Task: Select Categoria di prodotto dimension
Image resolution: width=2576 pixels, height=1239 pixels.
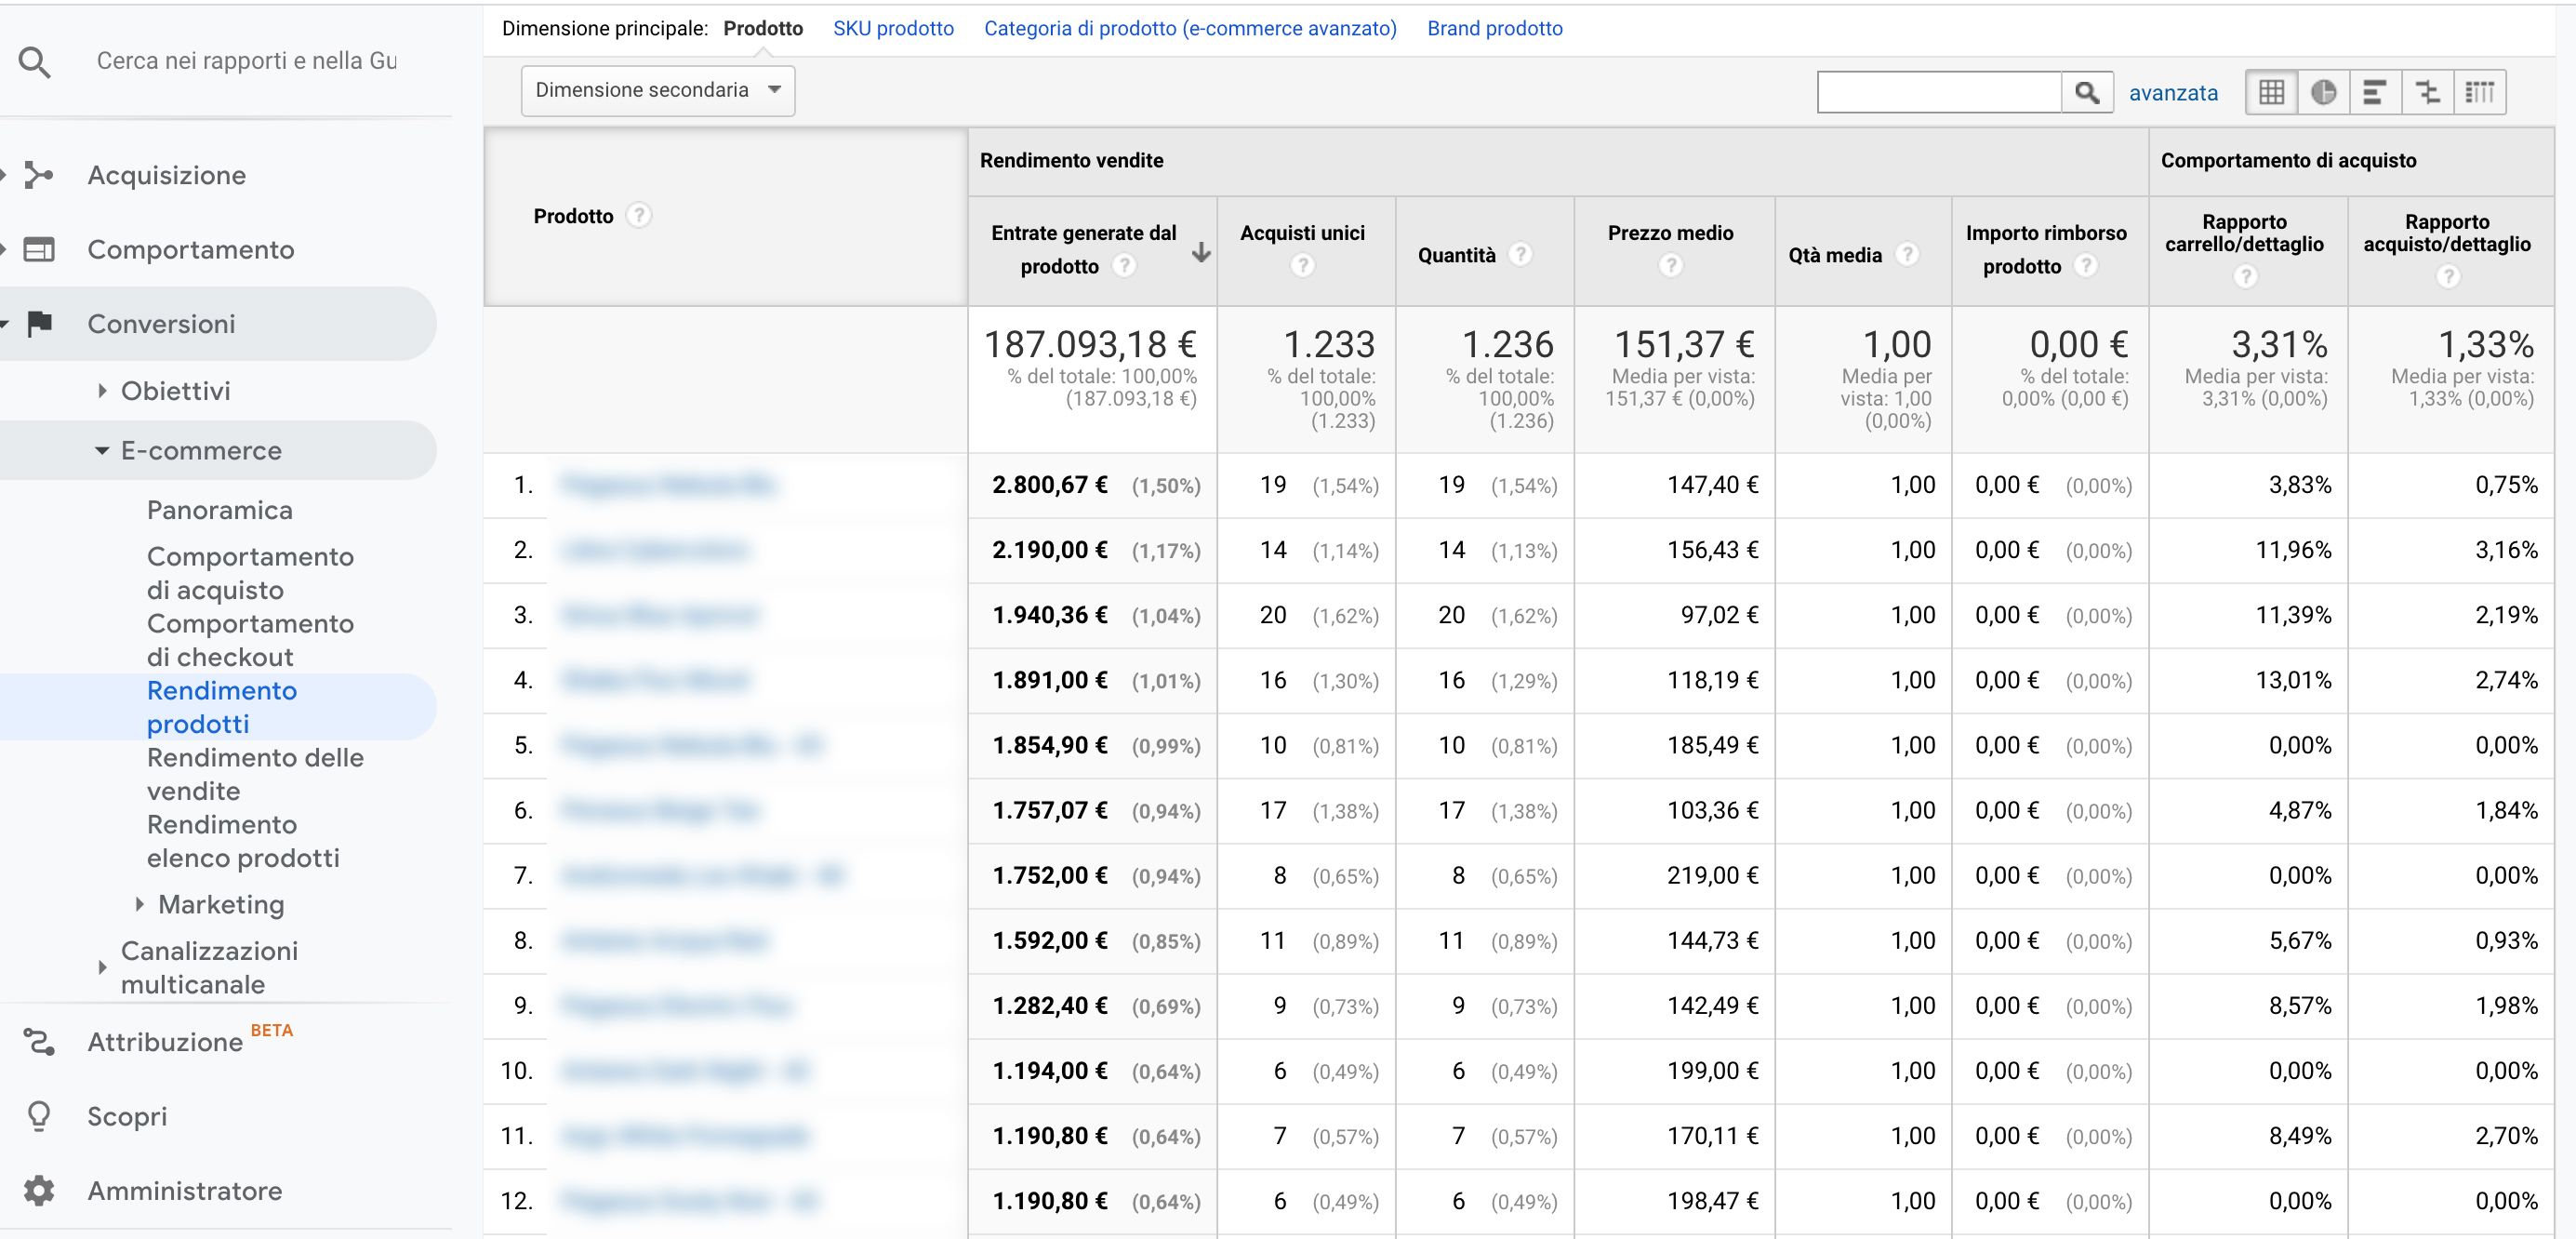Action: (x=1190, y=28)
